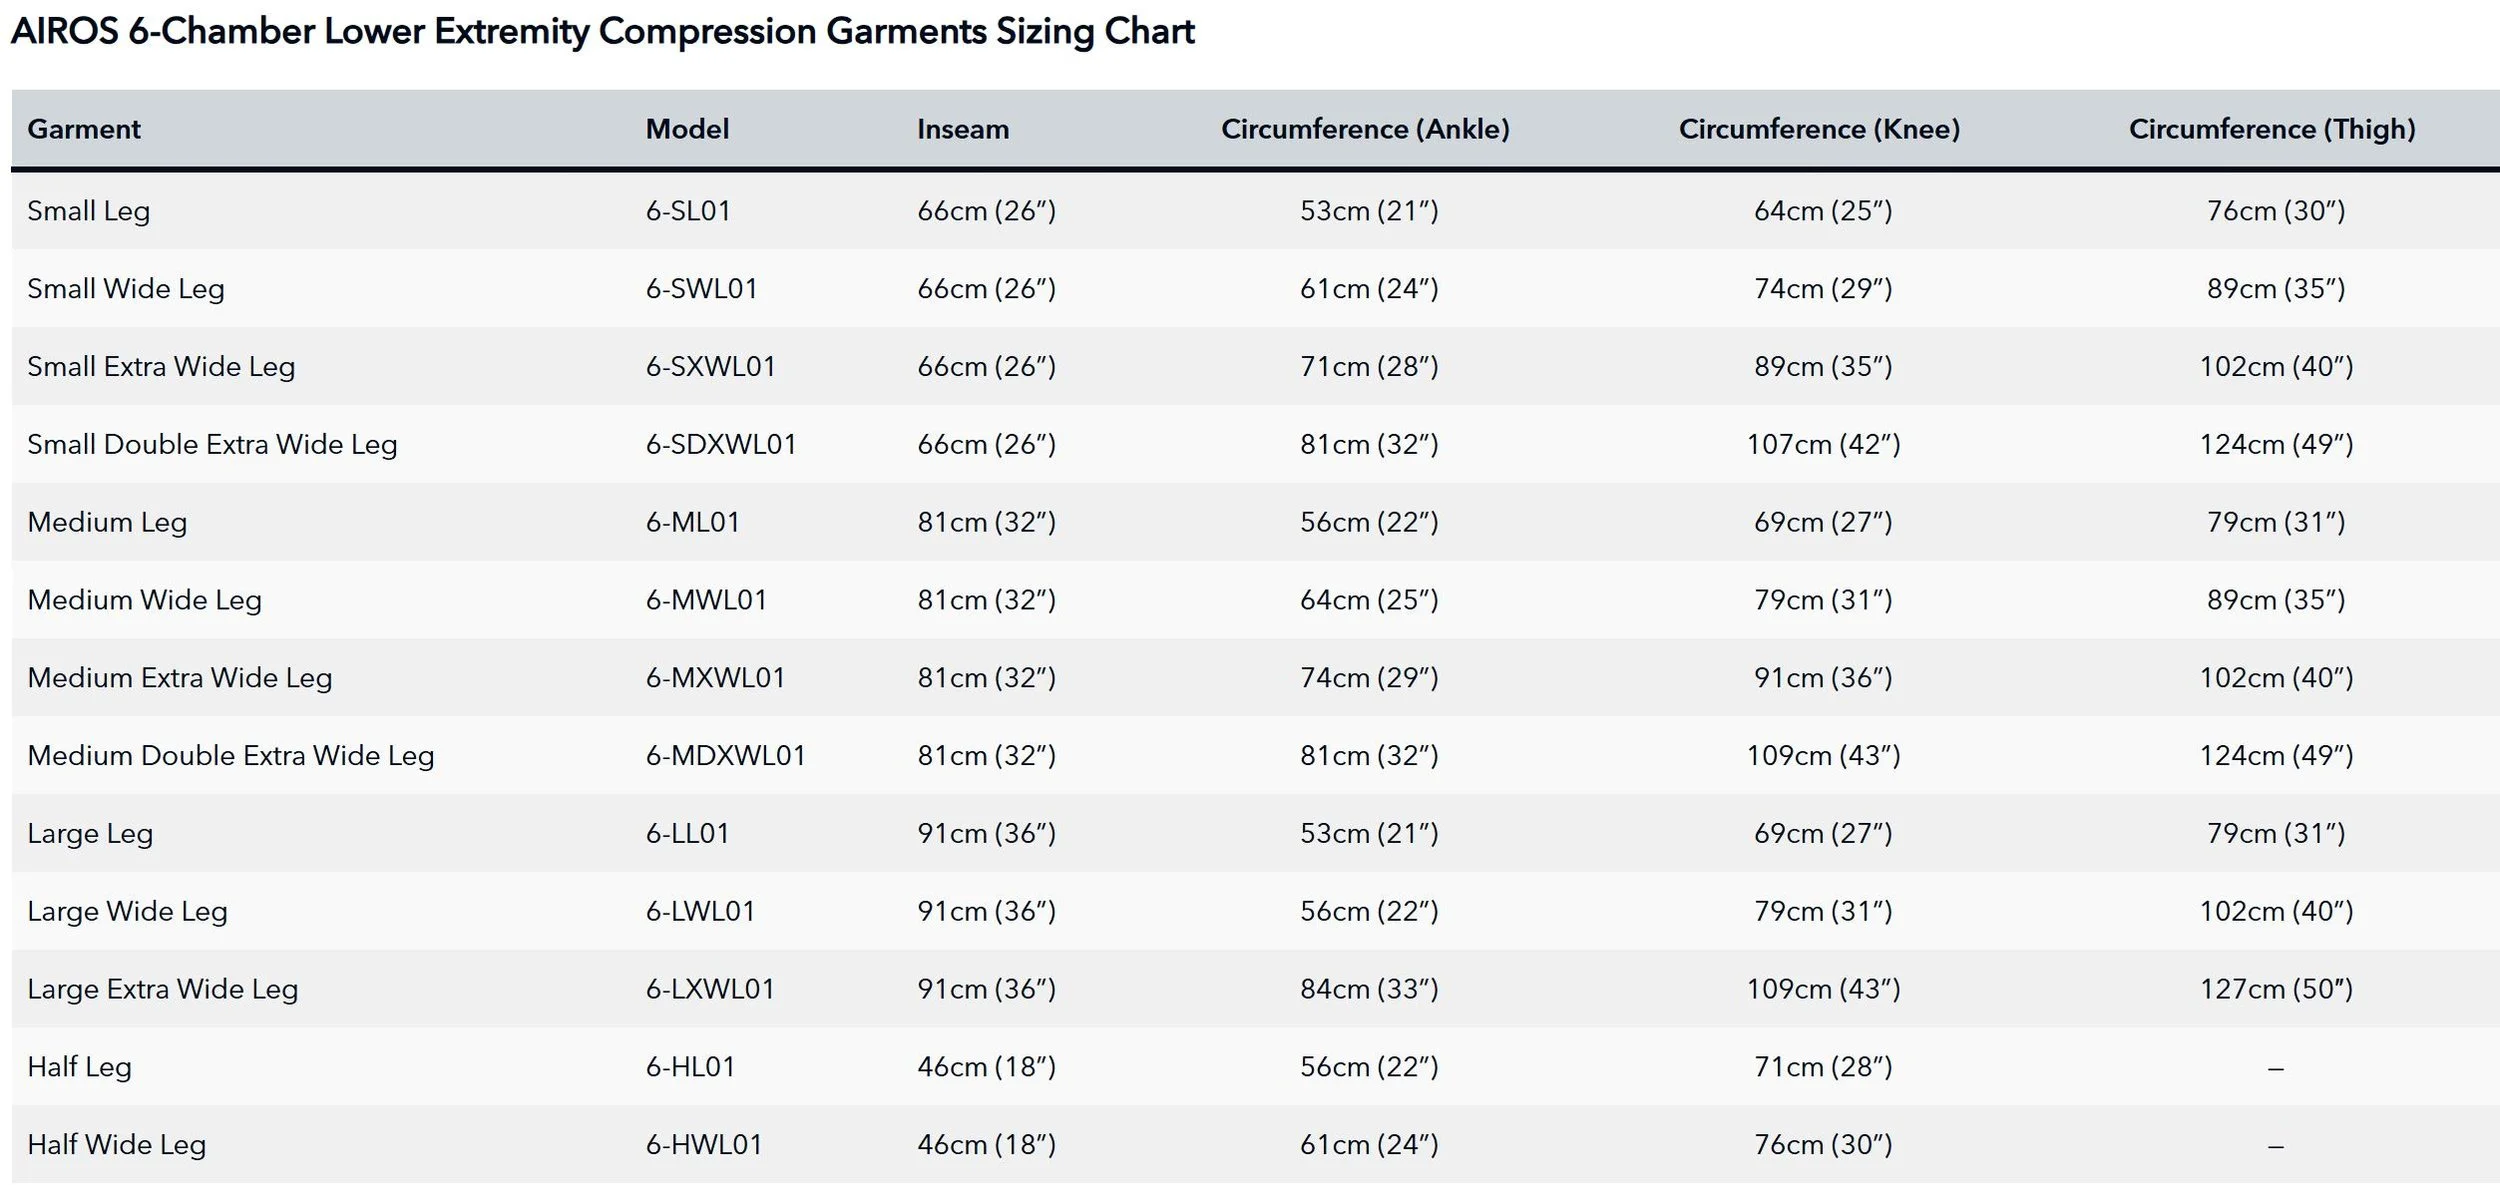The width and height of the screenshot is (2500, 1185).
Task: Click the sizing chart title heading
Action: [x=603, y=31]
